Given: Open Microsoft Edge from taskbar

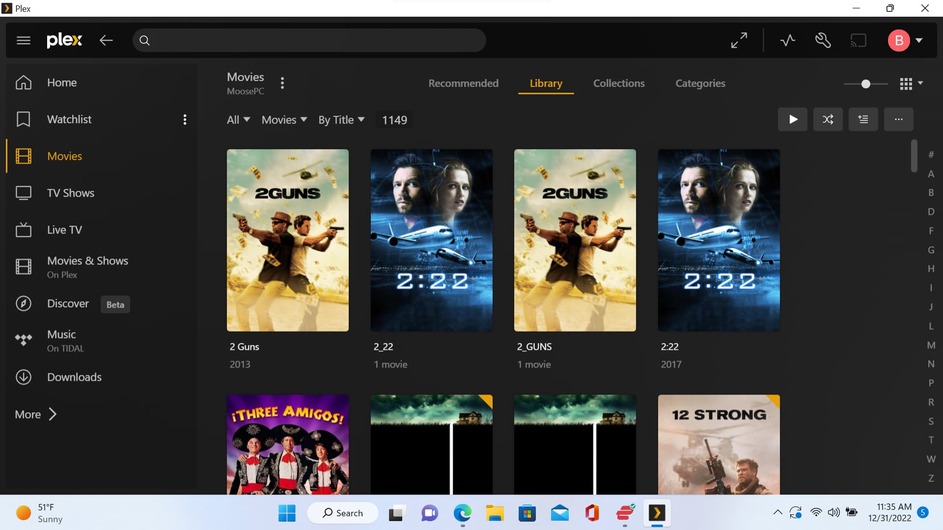Looking at the screenshot, I should click(462, 513).
